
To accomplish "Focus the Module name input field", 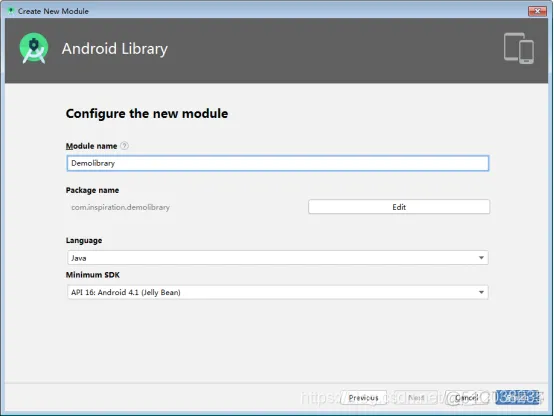I will coord(278,163).
